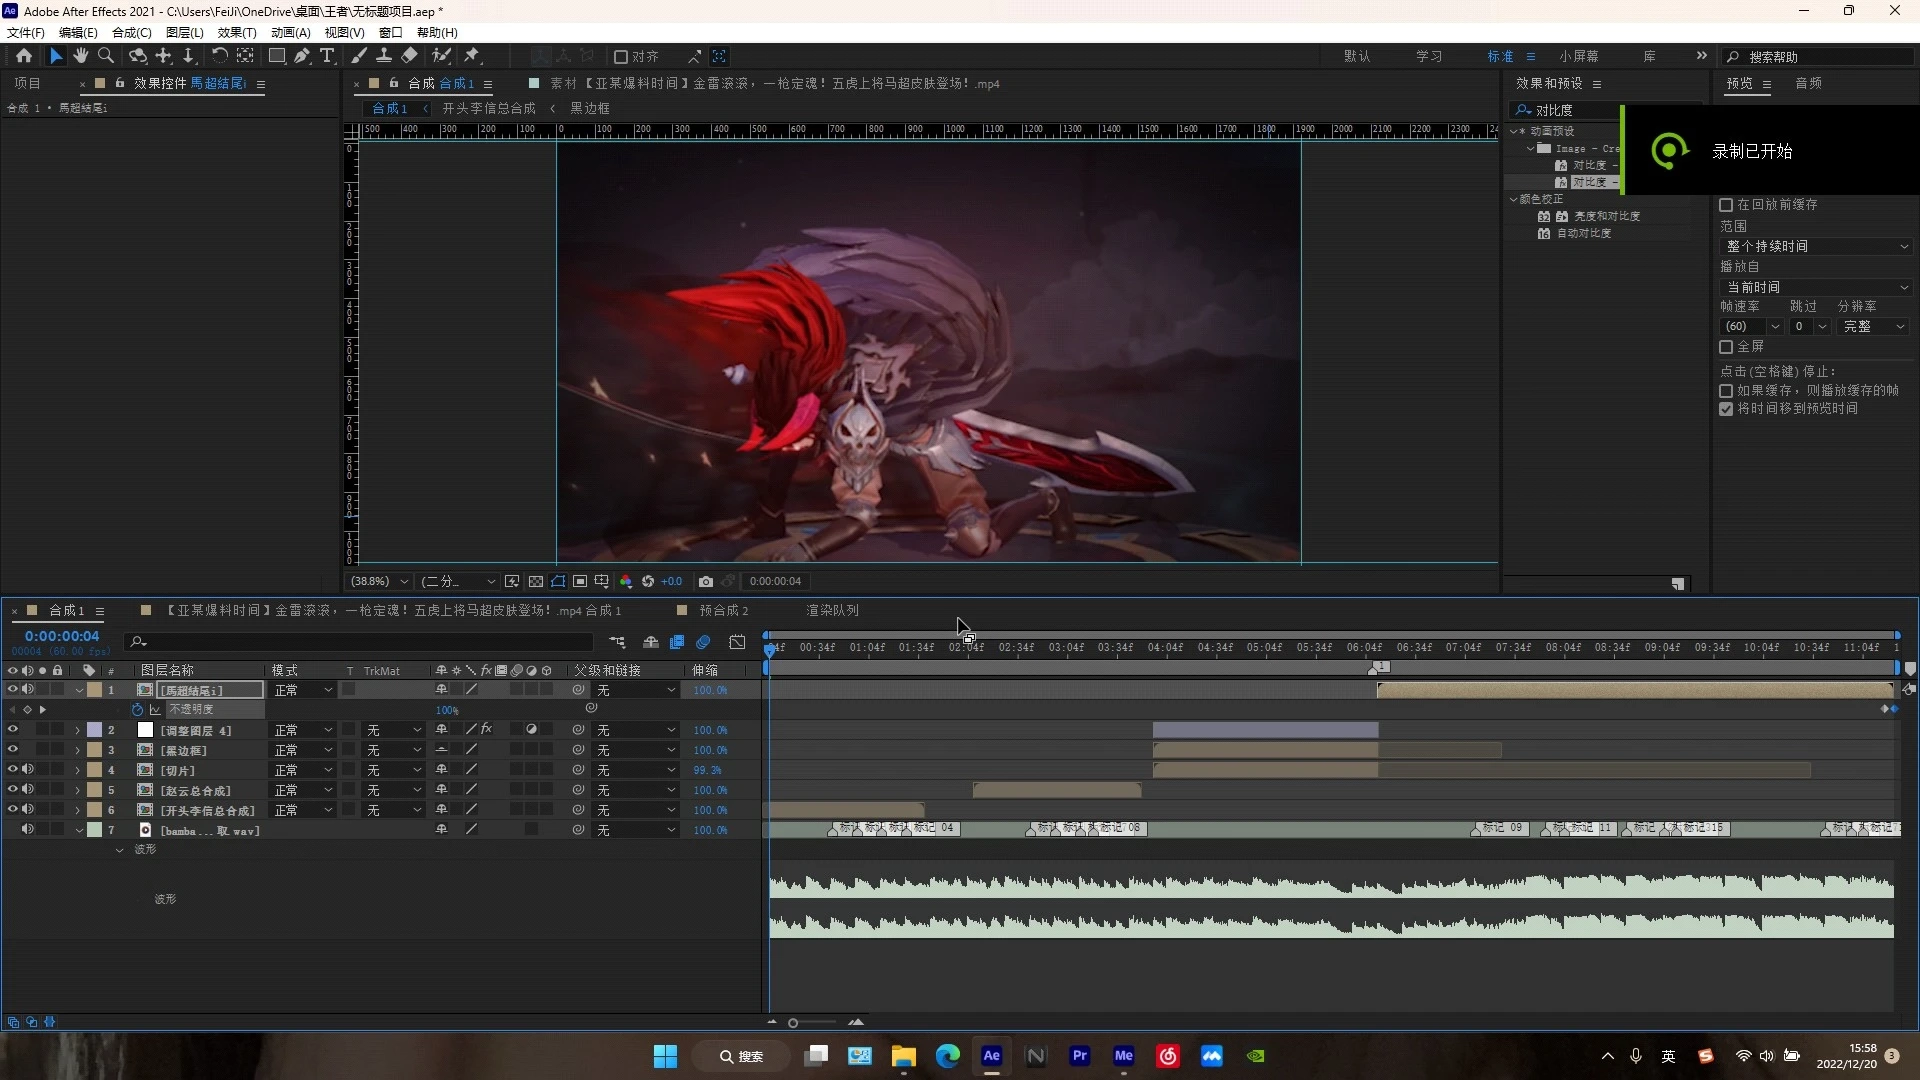Switch to the 学习 workspace
This screenshot has width=1920, height=1080.
[x=1429, y=56]
